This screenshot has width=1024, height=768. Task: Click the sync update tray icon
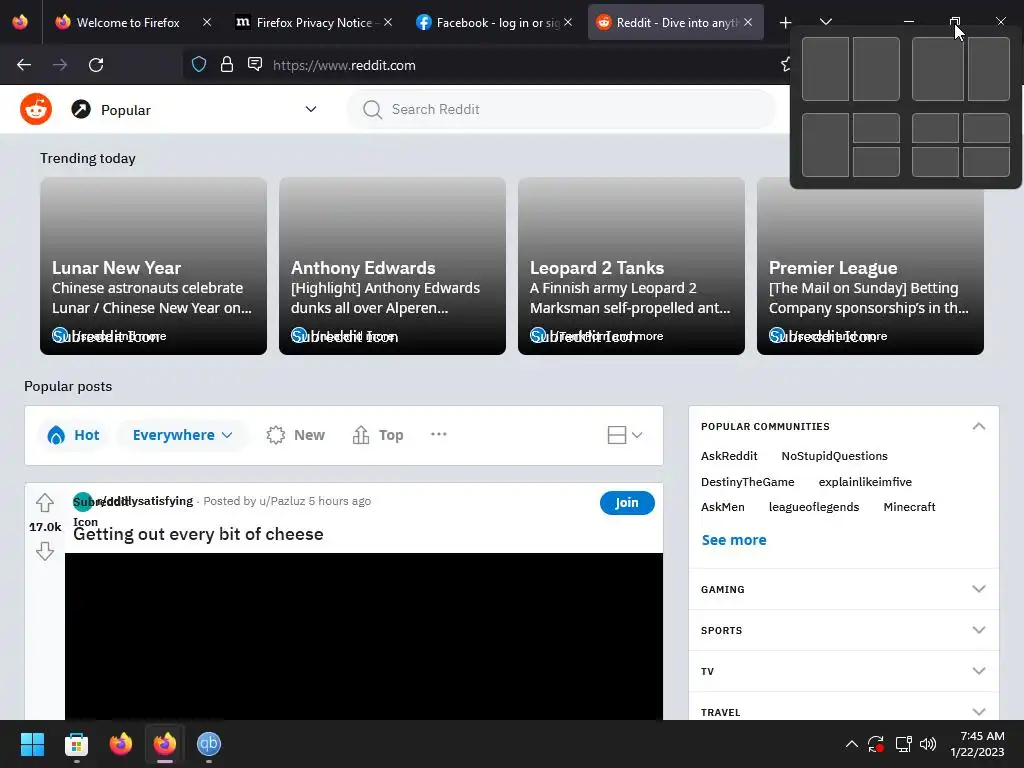click(876, 744)
